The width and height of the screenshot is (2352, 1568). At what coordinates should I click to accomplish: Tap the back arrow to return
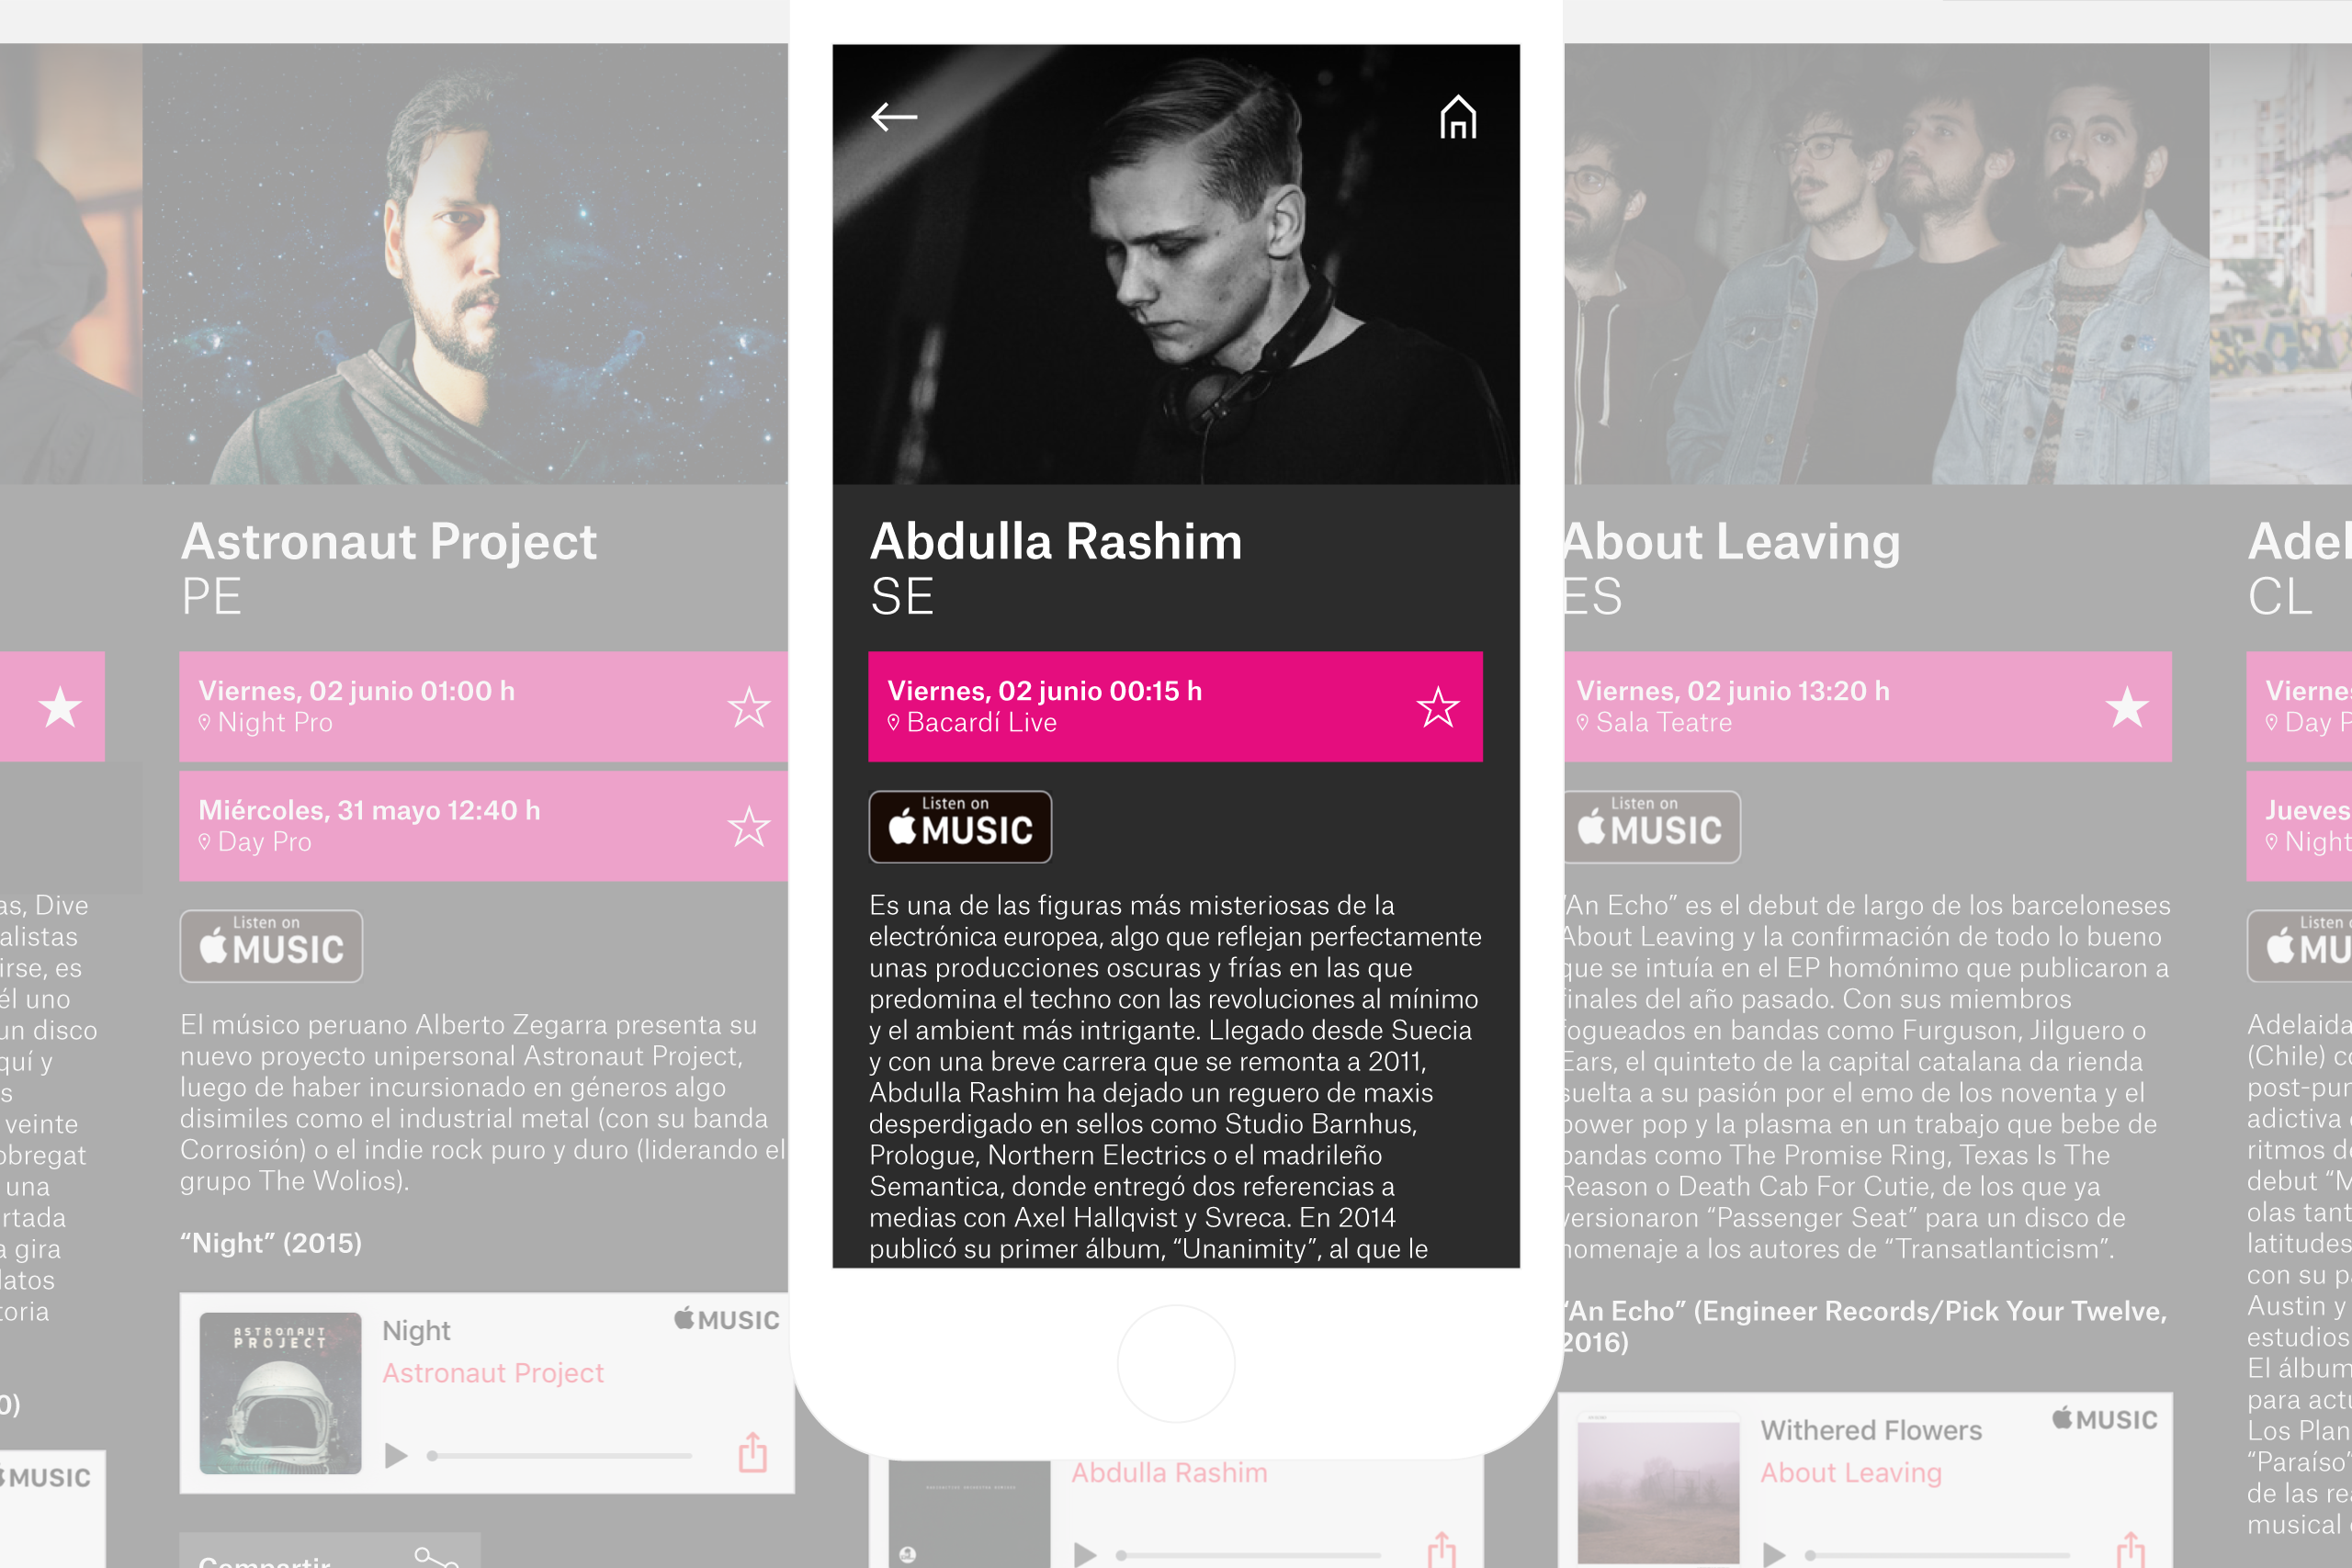click(x=897, y=117)
